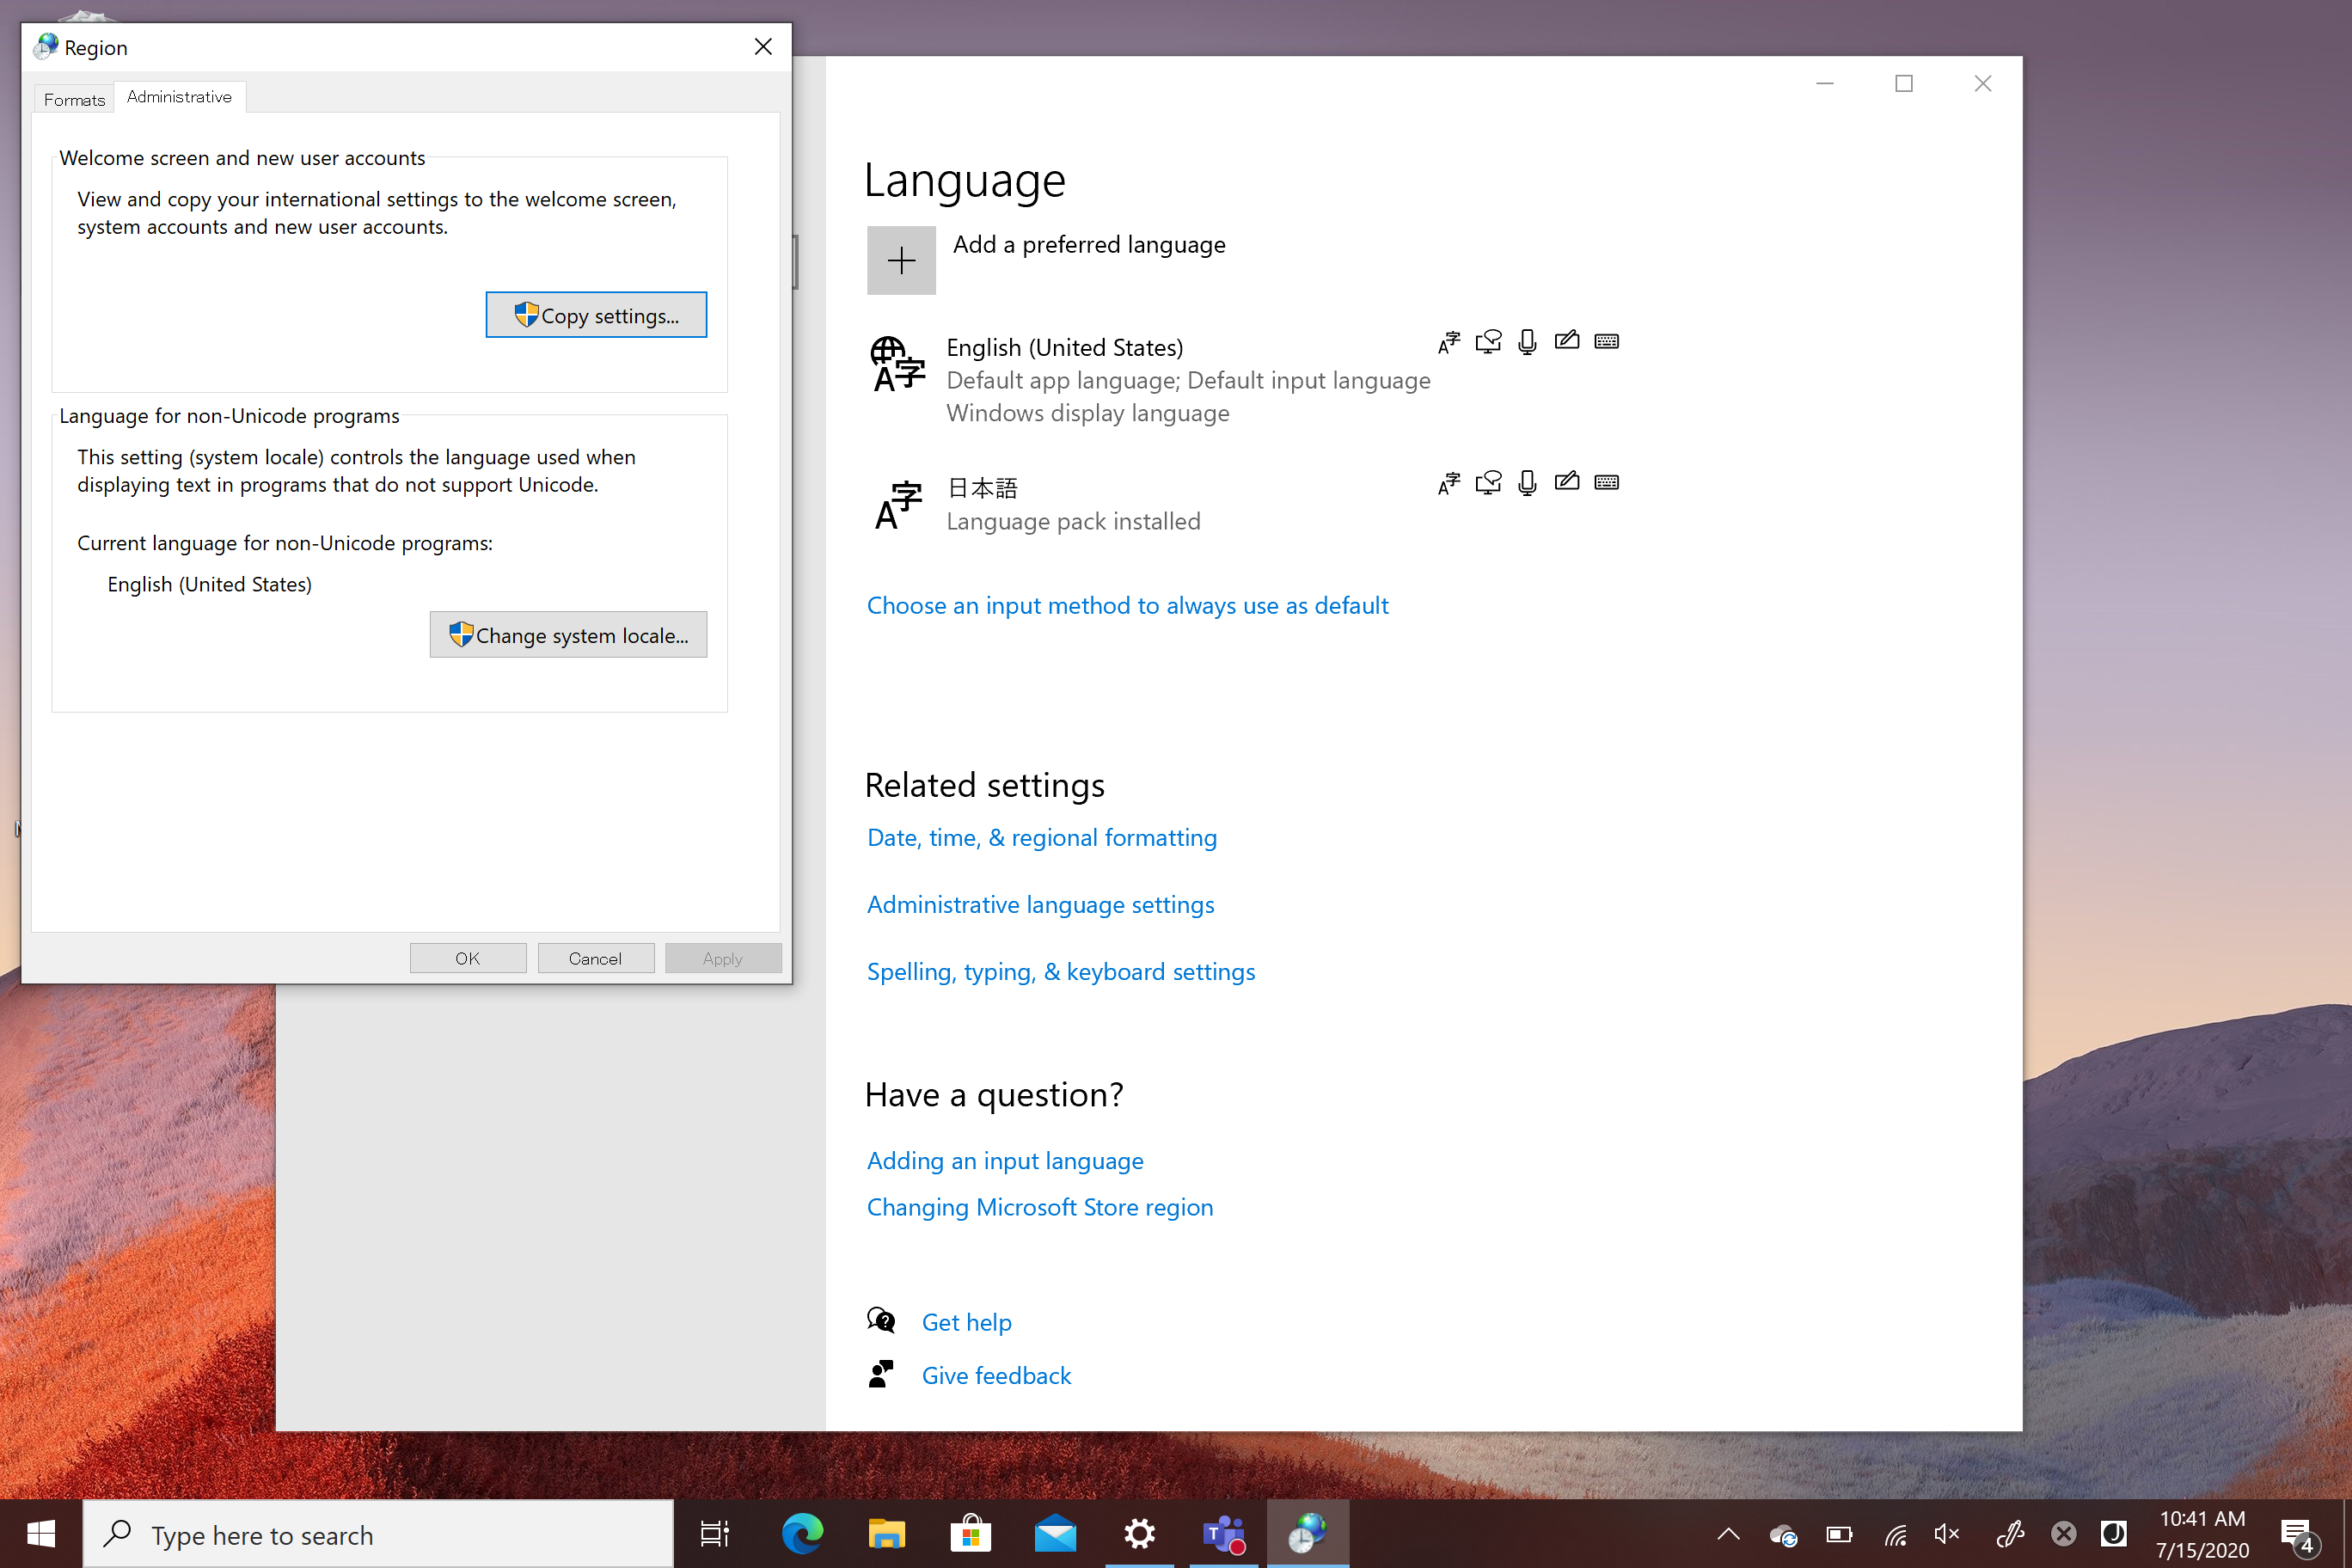Image resolution: width=2352 pixels, height=1568 pixels.
Task: Select the 日本語 language entry text
Action: coord(982,488)
